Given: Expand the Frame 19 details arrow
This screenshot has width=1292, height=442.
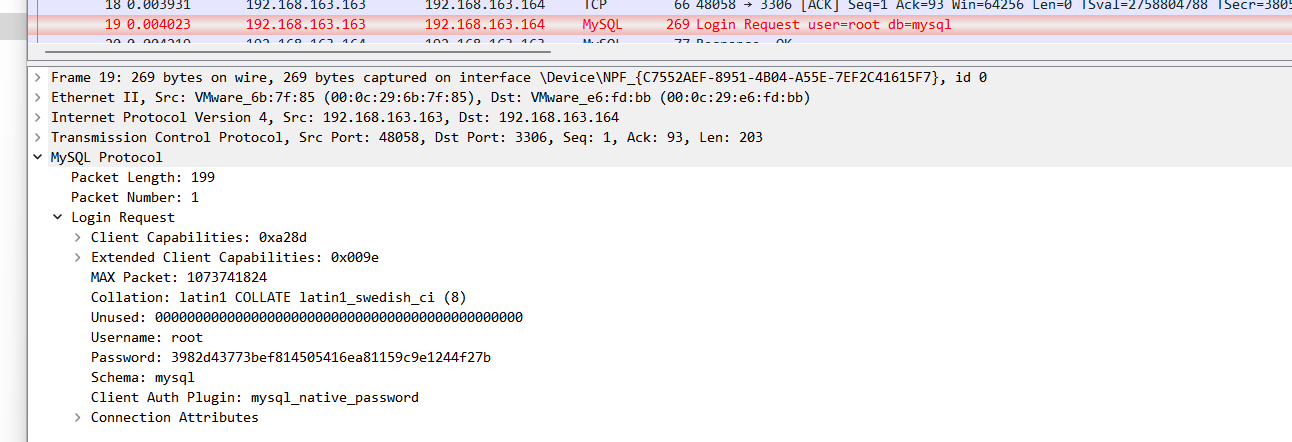Looking at the screenshot, I should (38, 78).
